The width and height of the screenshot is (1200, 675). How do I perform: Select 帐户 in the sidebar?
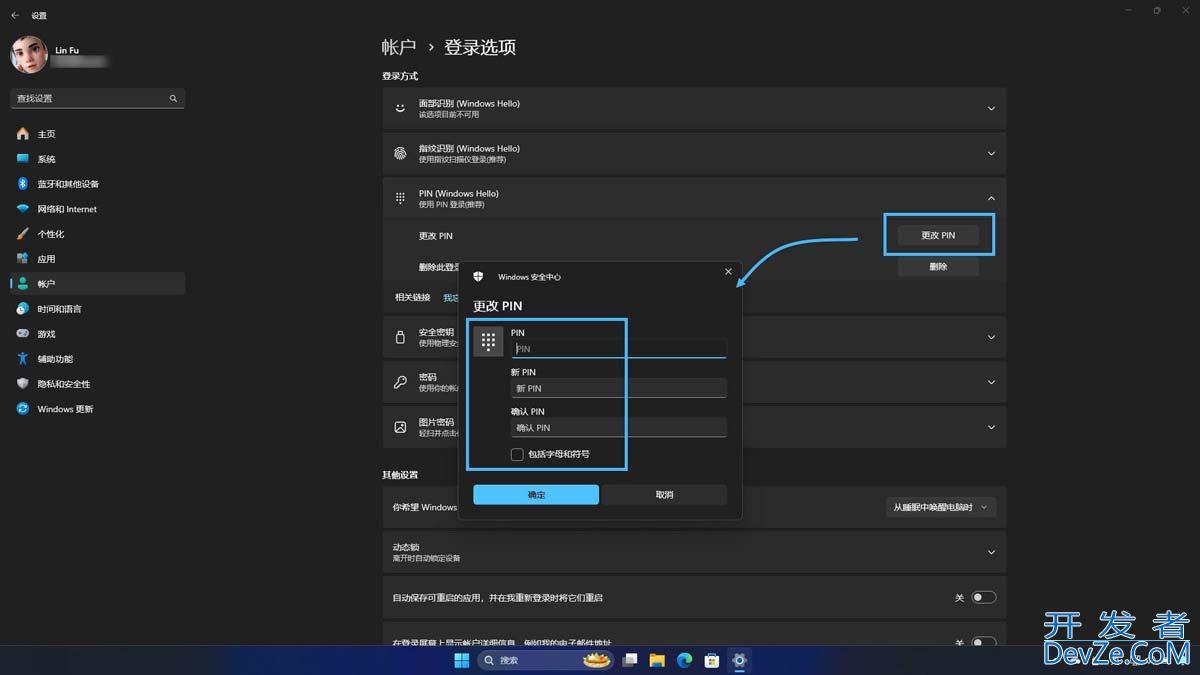[98, 284]
